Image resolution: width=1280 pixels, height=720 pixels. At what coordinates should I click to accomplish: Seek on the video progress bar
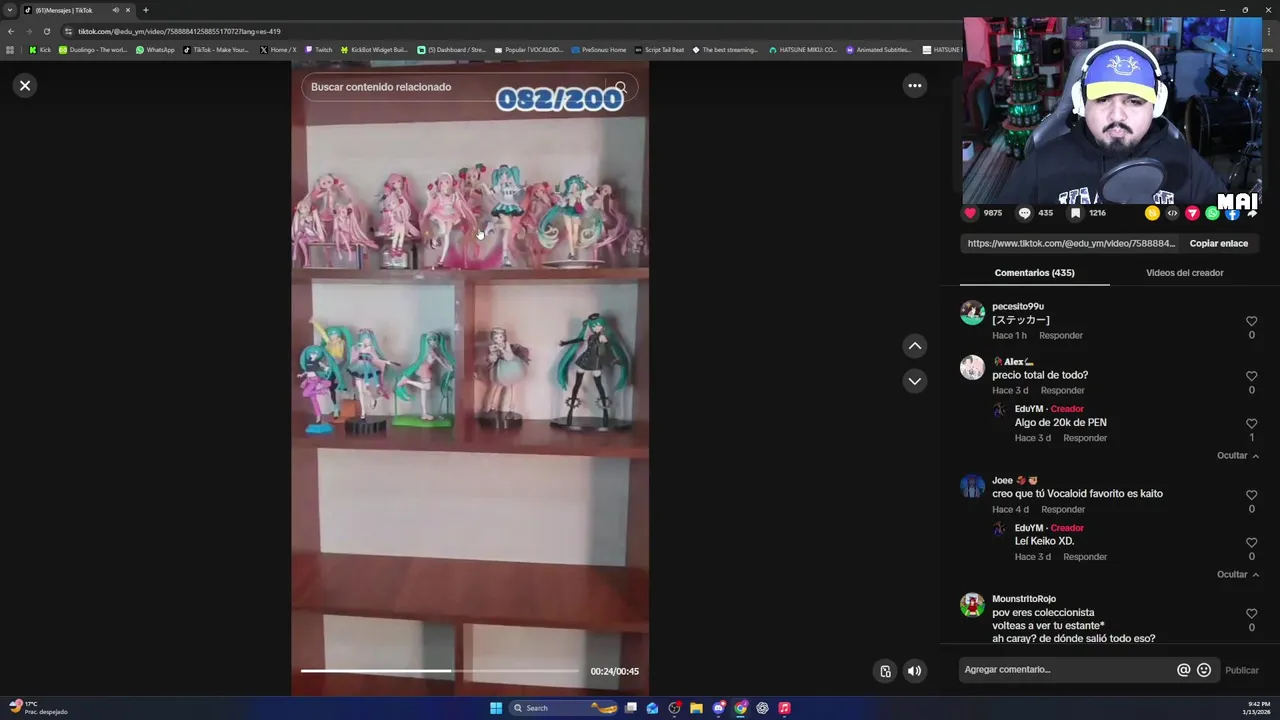pyautogui.click(x=439, y=671)
